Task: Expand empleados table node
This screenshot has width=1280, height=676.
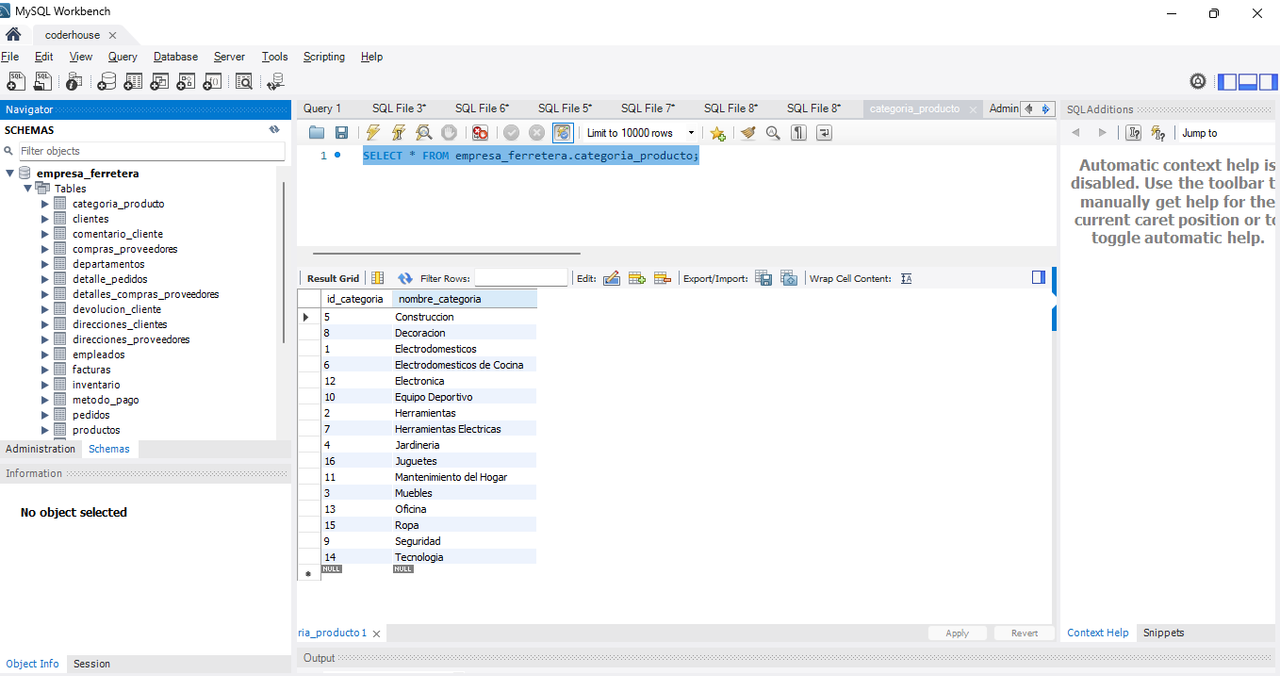Action: (45, 355)
